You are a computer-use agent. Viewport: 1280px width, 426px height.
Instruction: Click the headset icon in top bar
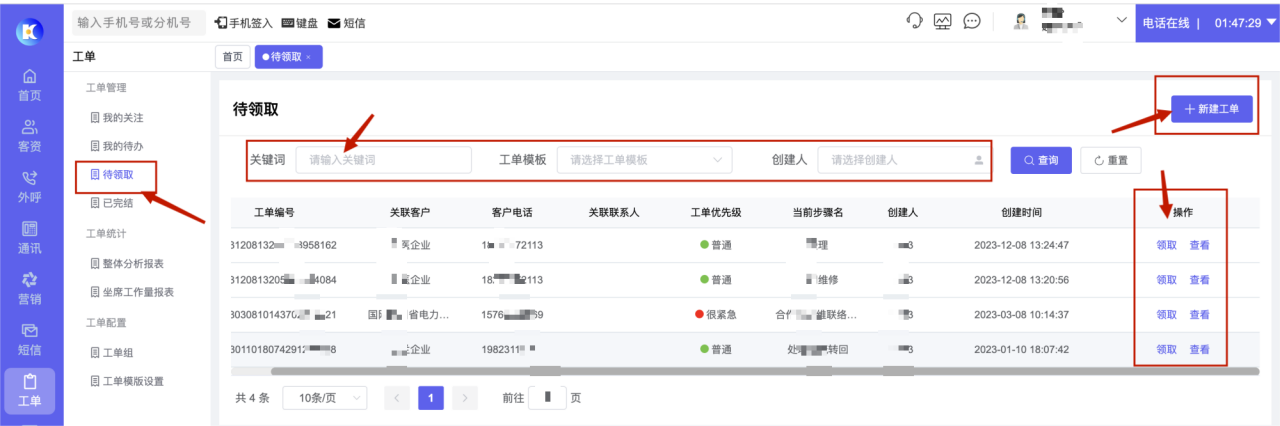(913, 21)
